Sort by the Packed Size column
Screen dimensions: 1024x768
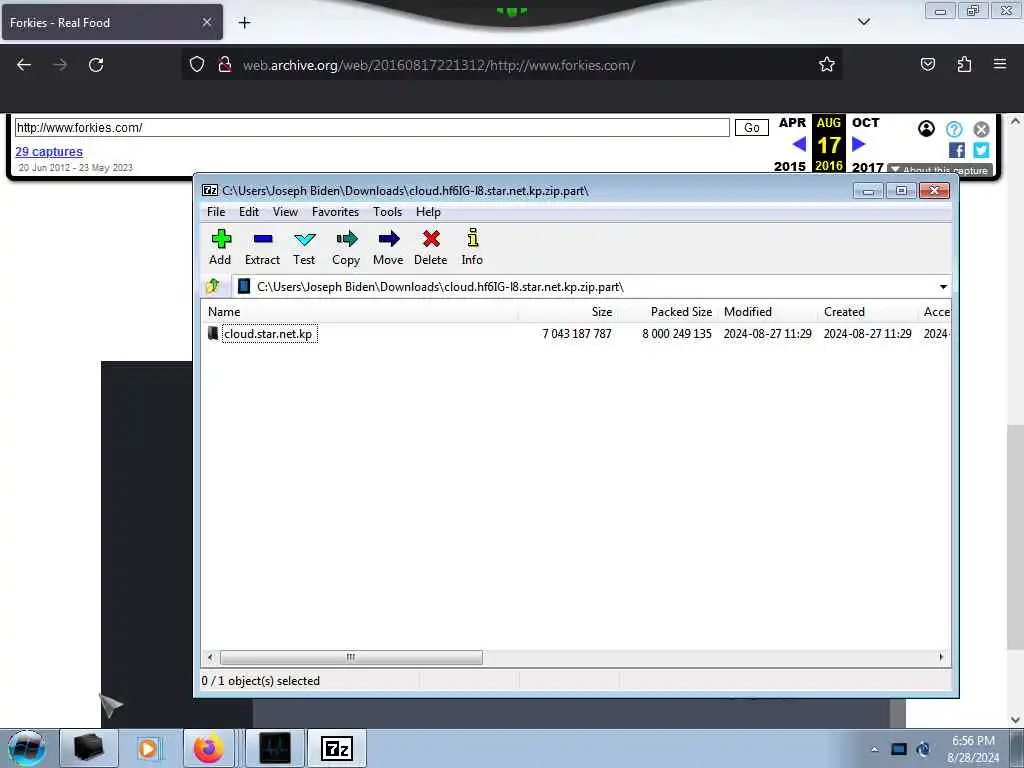[x=681, y=312]
